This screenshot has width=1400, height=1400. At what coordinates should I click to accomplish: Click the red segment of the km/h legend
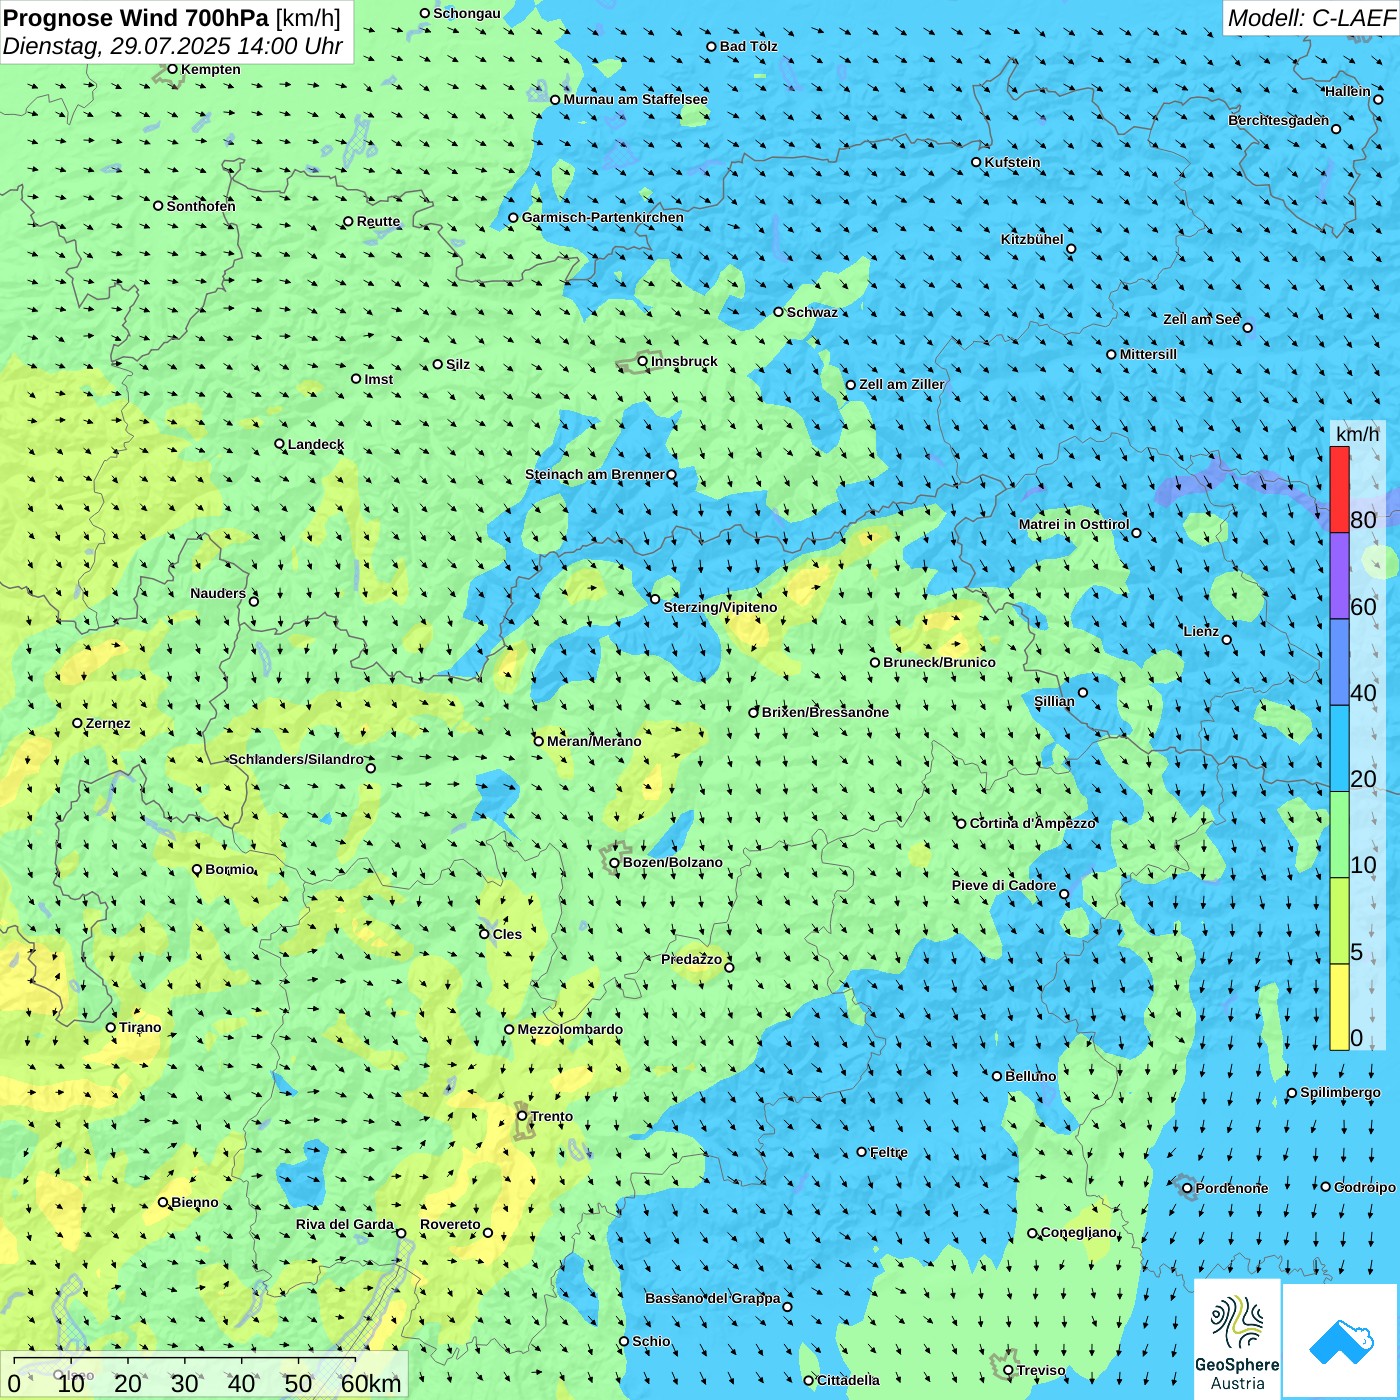[1339, 489]
